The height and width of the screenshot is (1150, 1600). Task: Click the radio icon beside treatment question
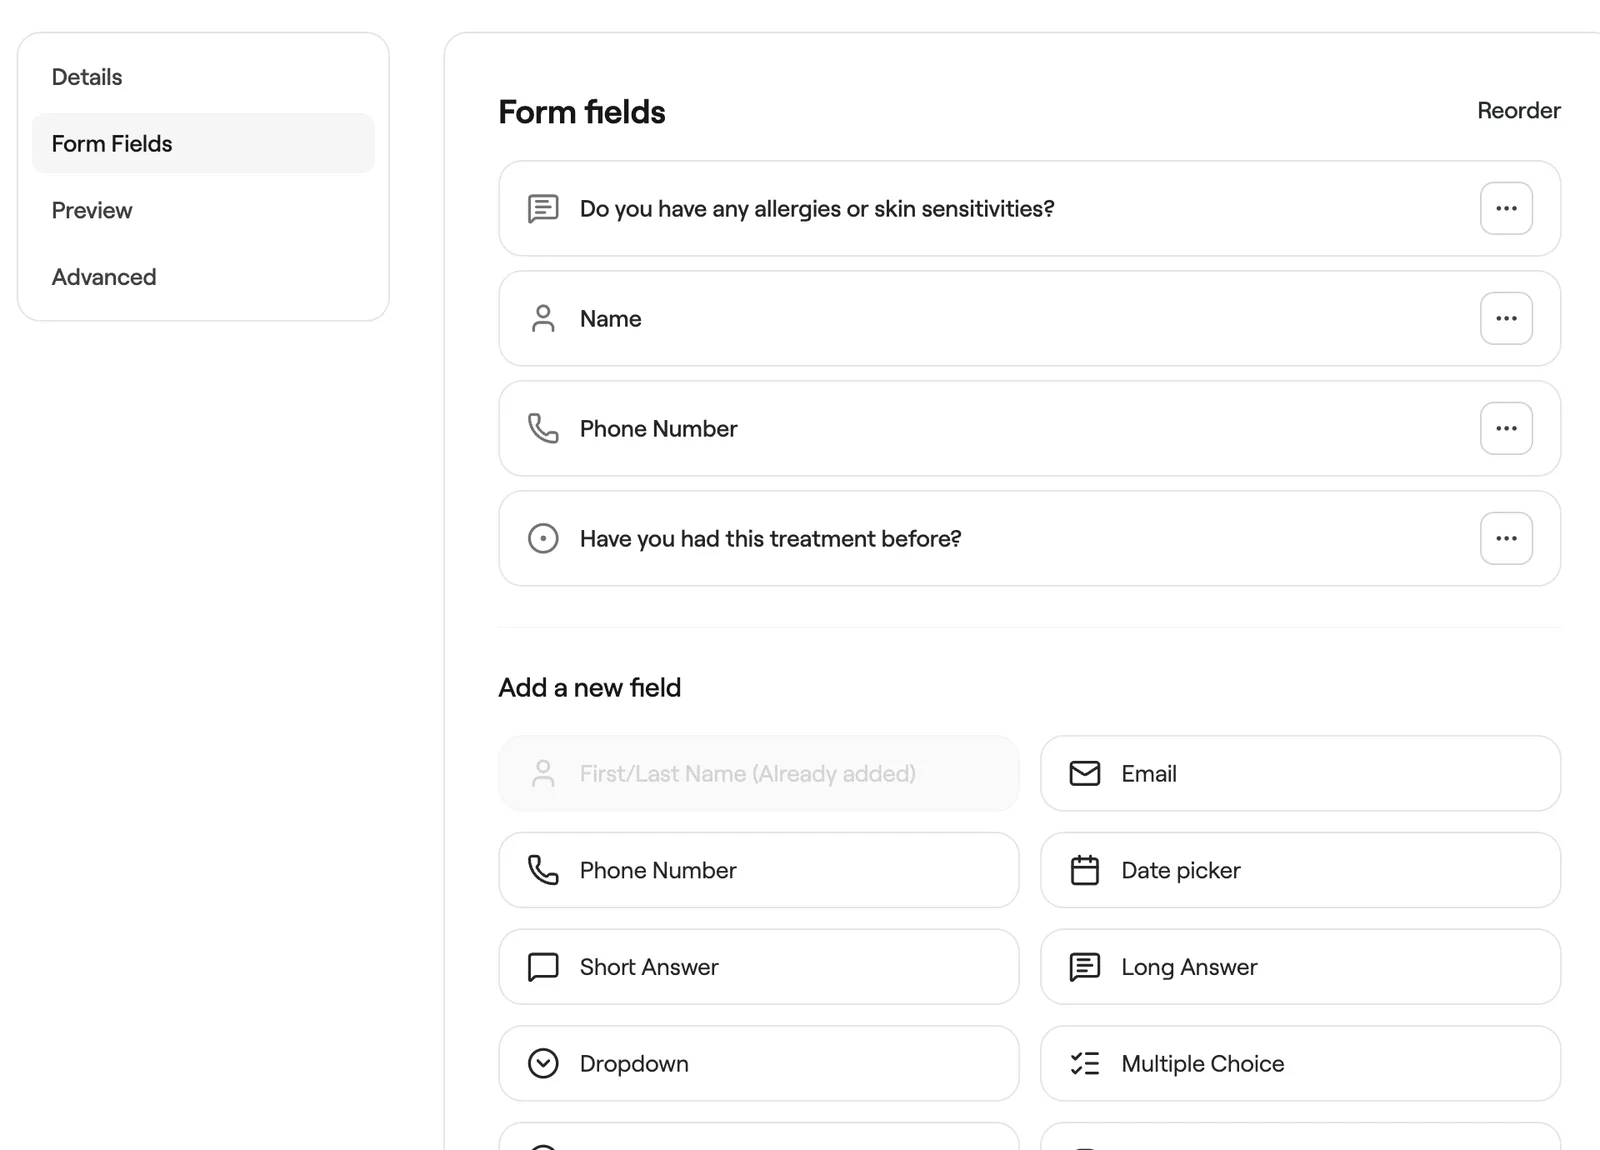click(543, 538)
